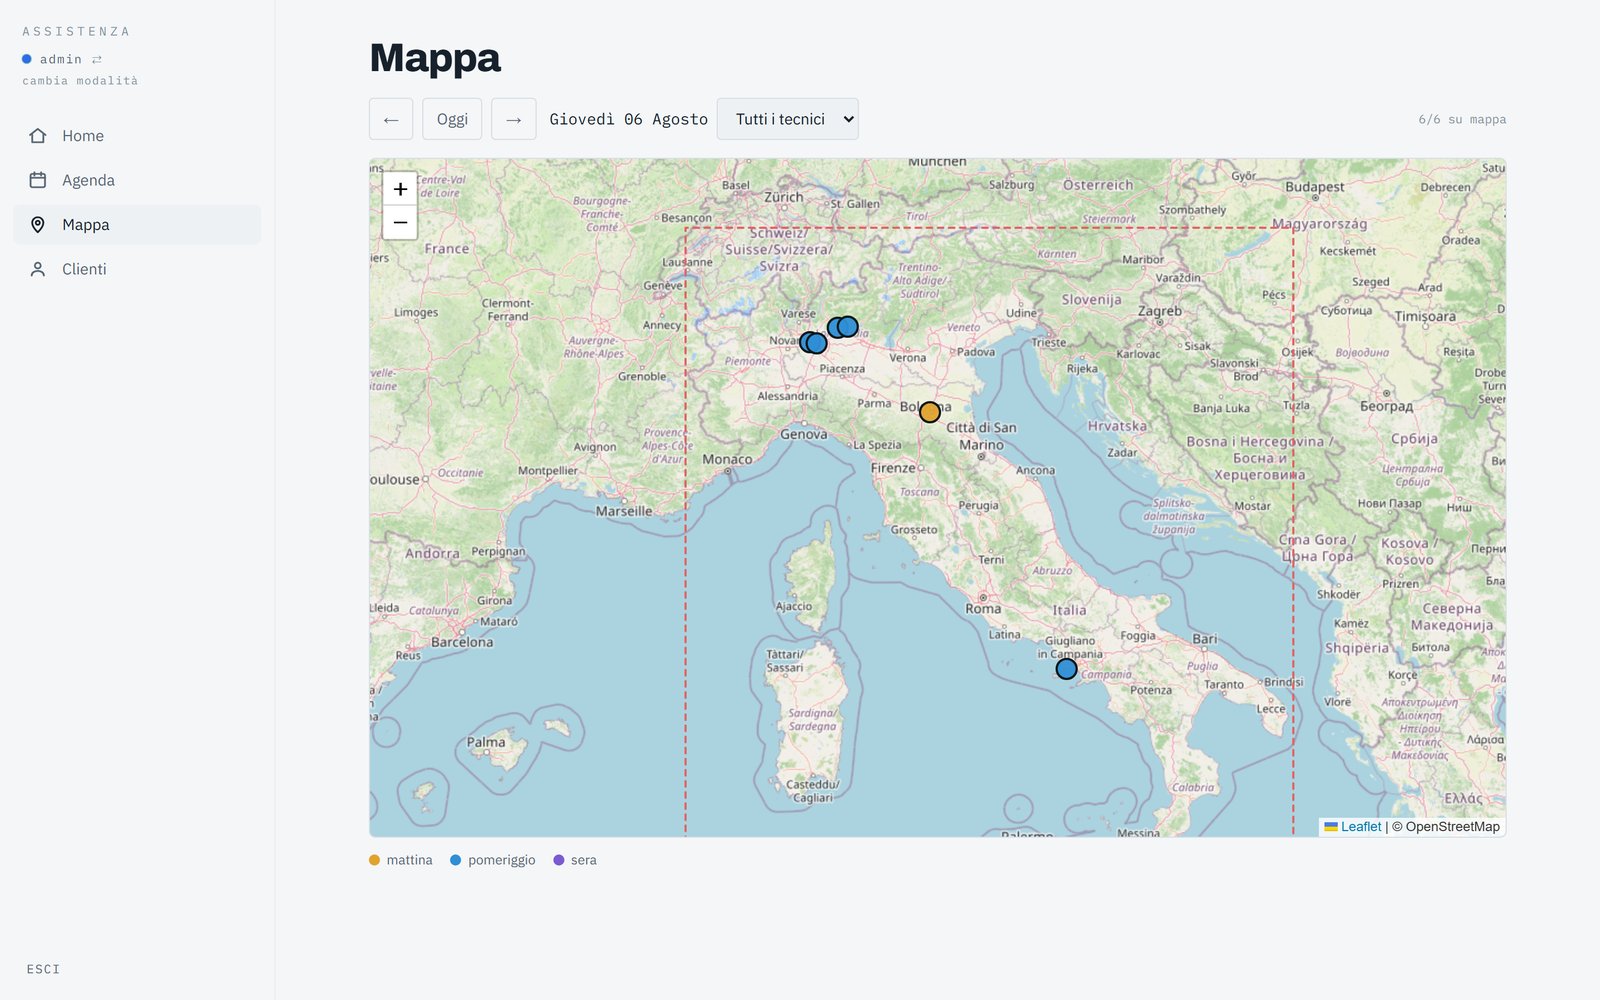The image size is (1600, 1000).
Task: Open the OpenStreetMap attribution link
Action: (x=1452, y=827)
